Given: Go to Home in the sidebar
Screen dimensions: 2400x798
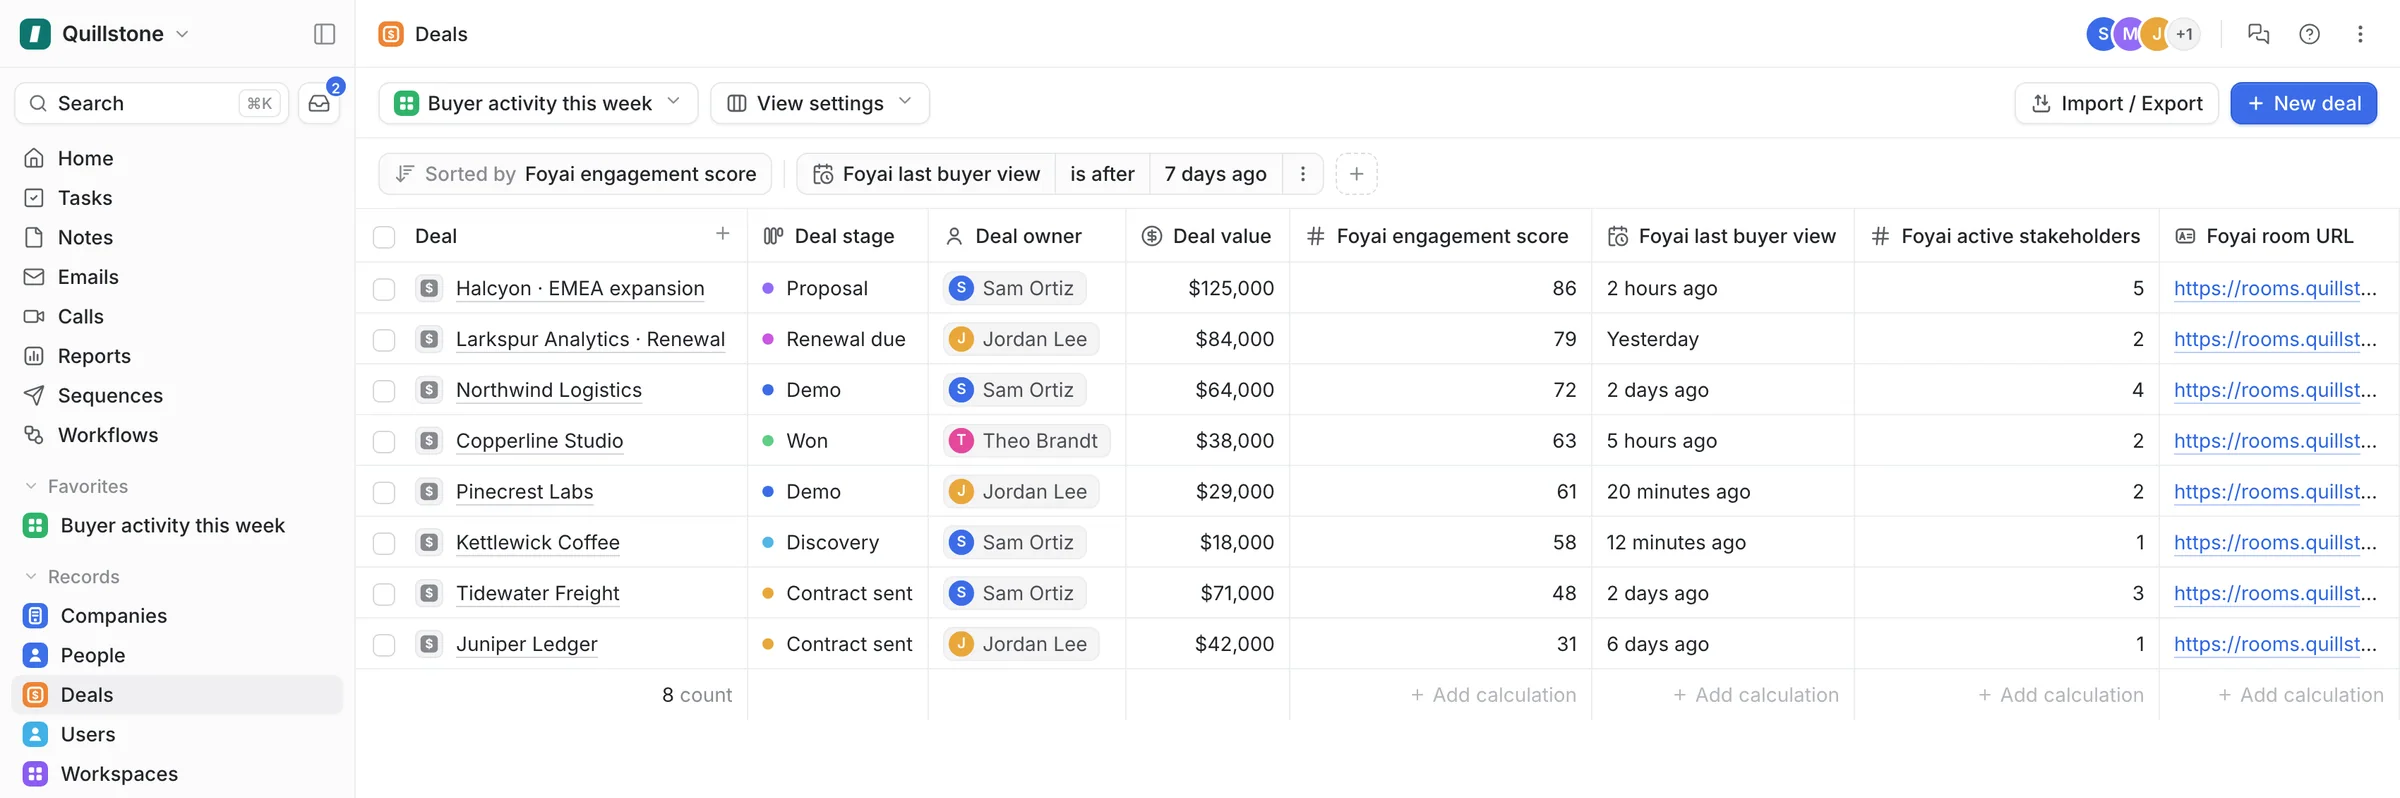Looking at the screenshot, I should 177,158.
